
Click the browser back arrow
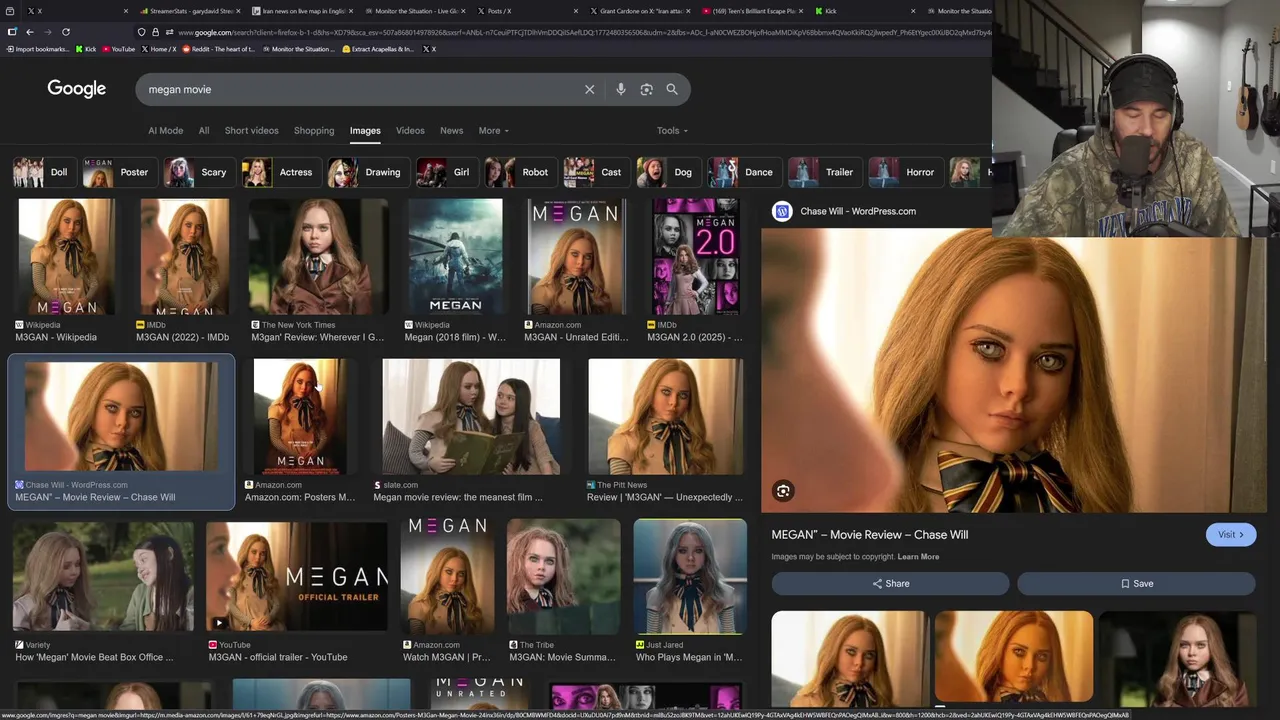coord(30,32)
